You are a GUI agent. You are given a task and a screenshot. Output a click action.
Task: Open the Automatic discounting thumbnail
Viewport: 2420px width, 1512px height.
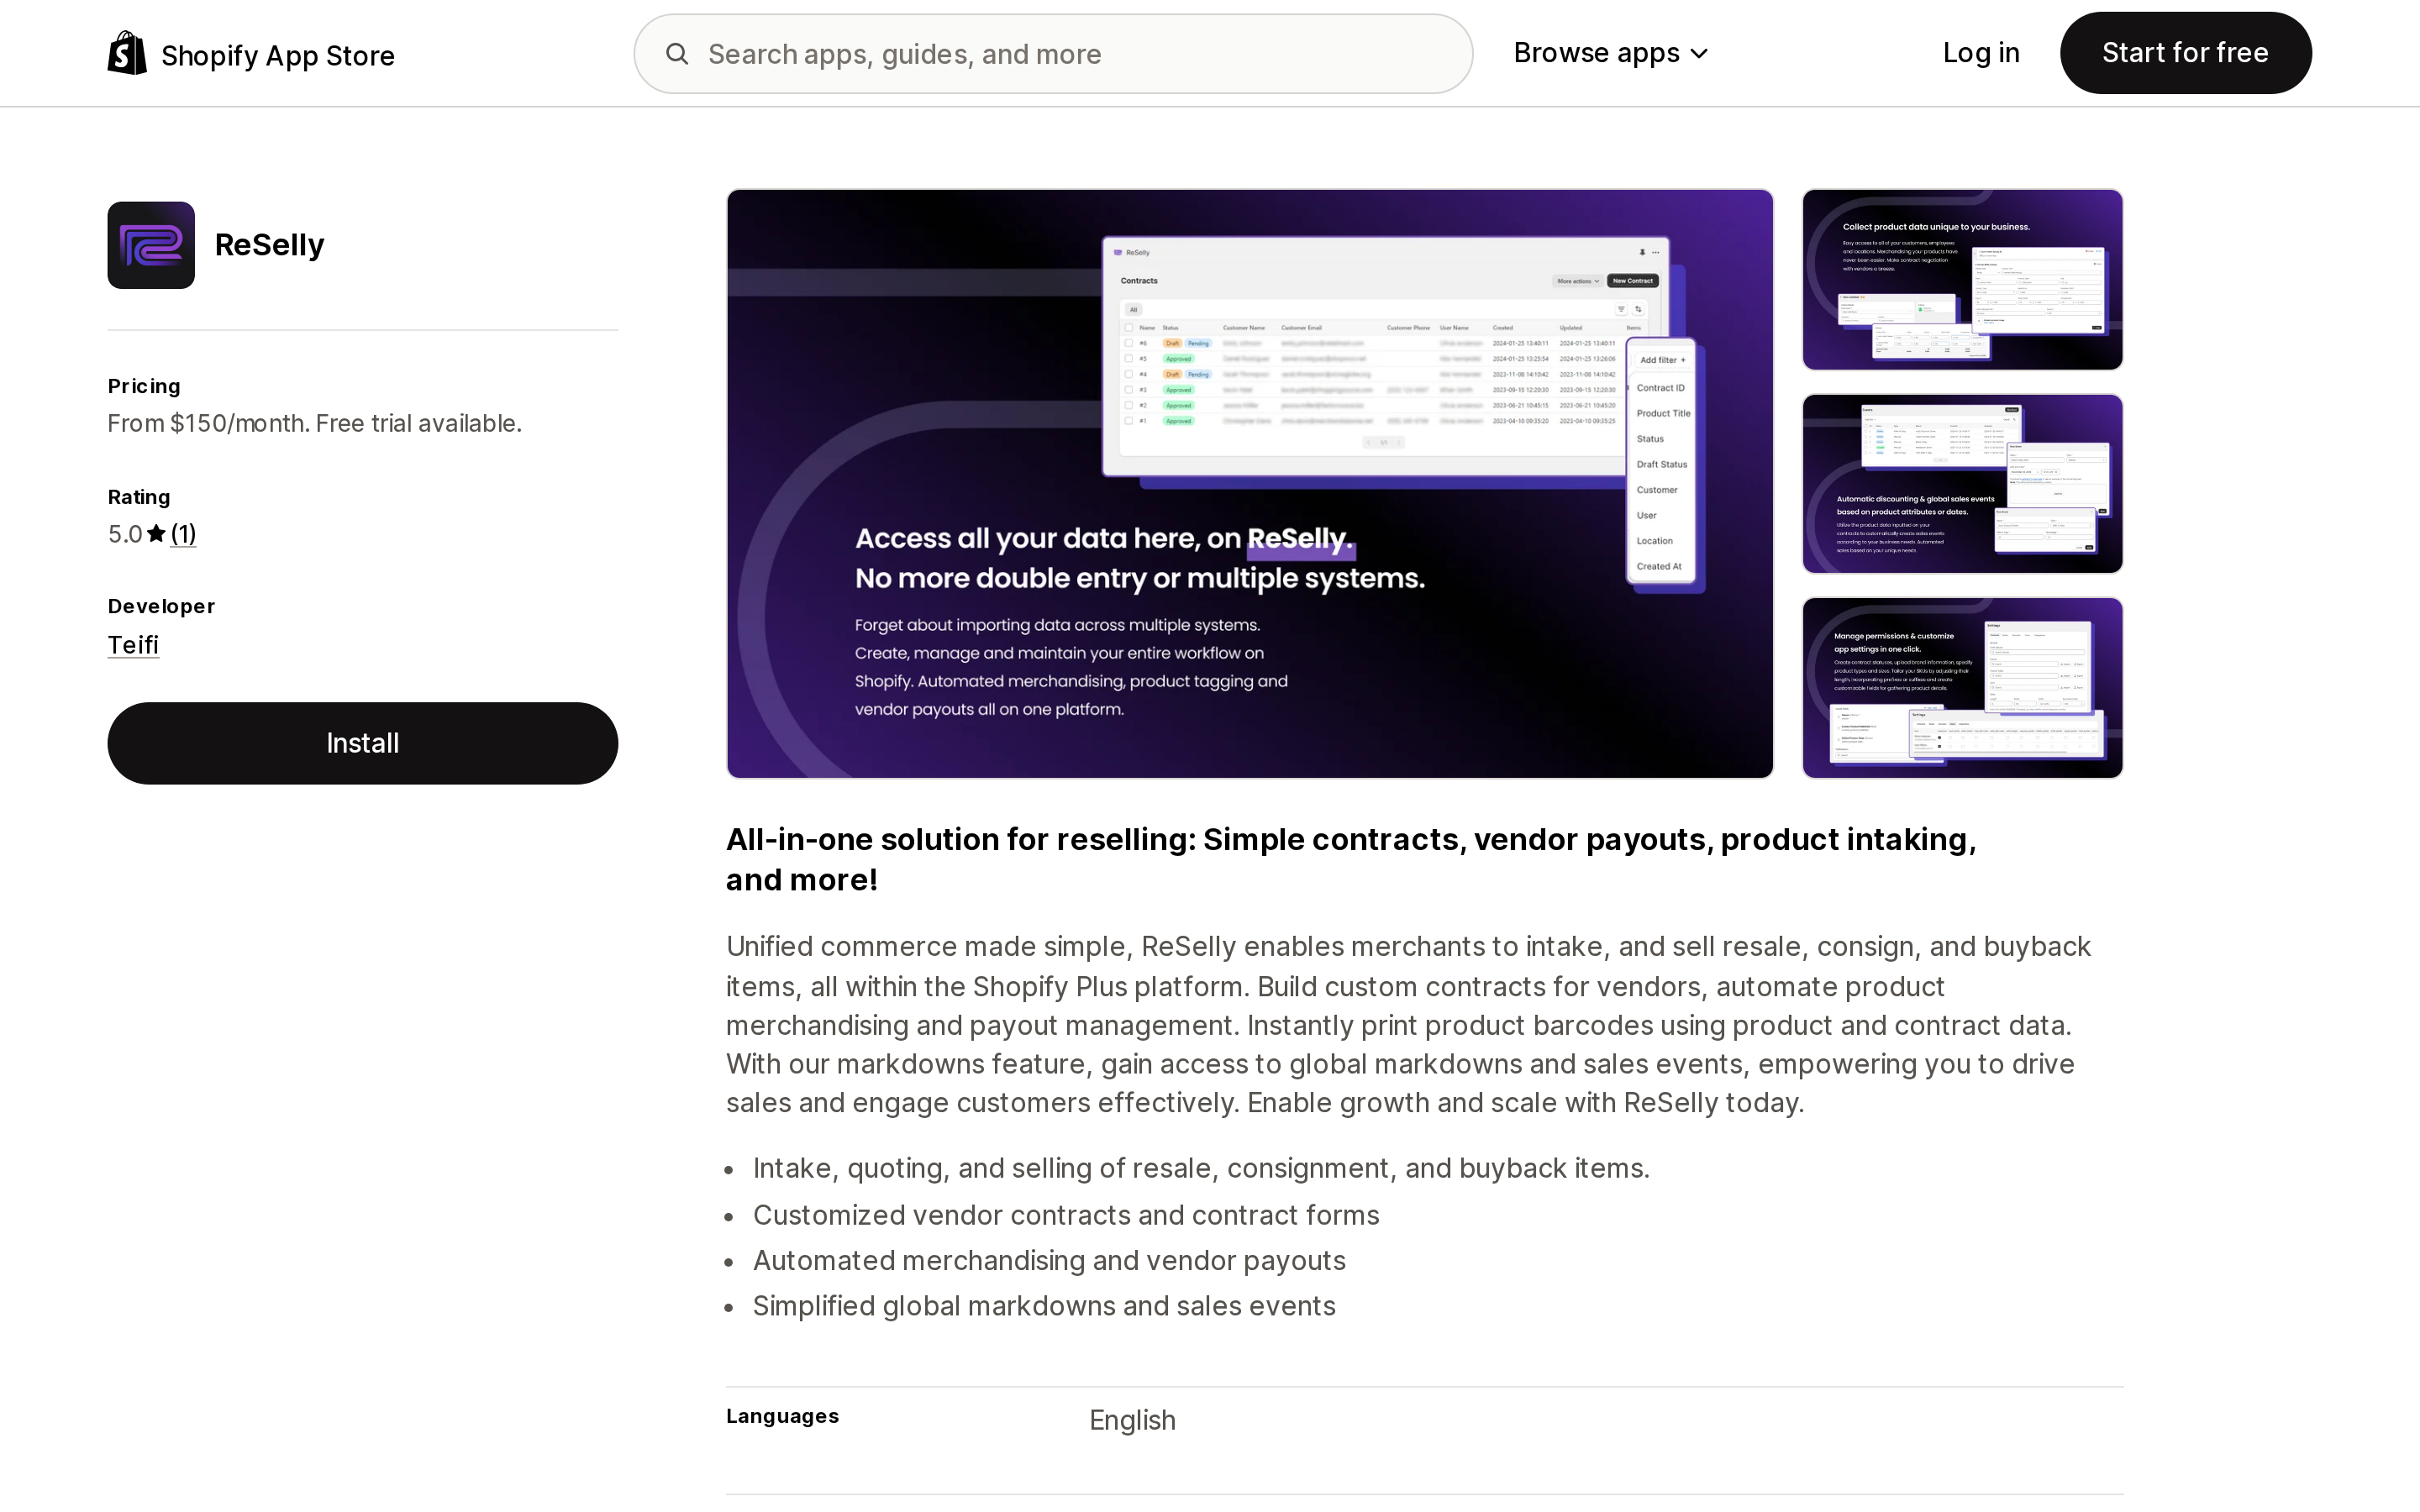tap(1962, 484)
